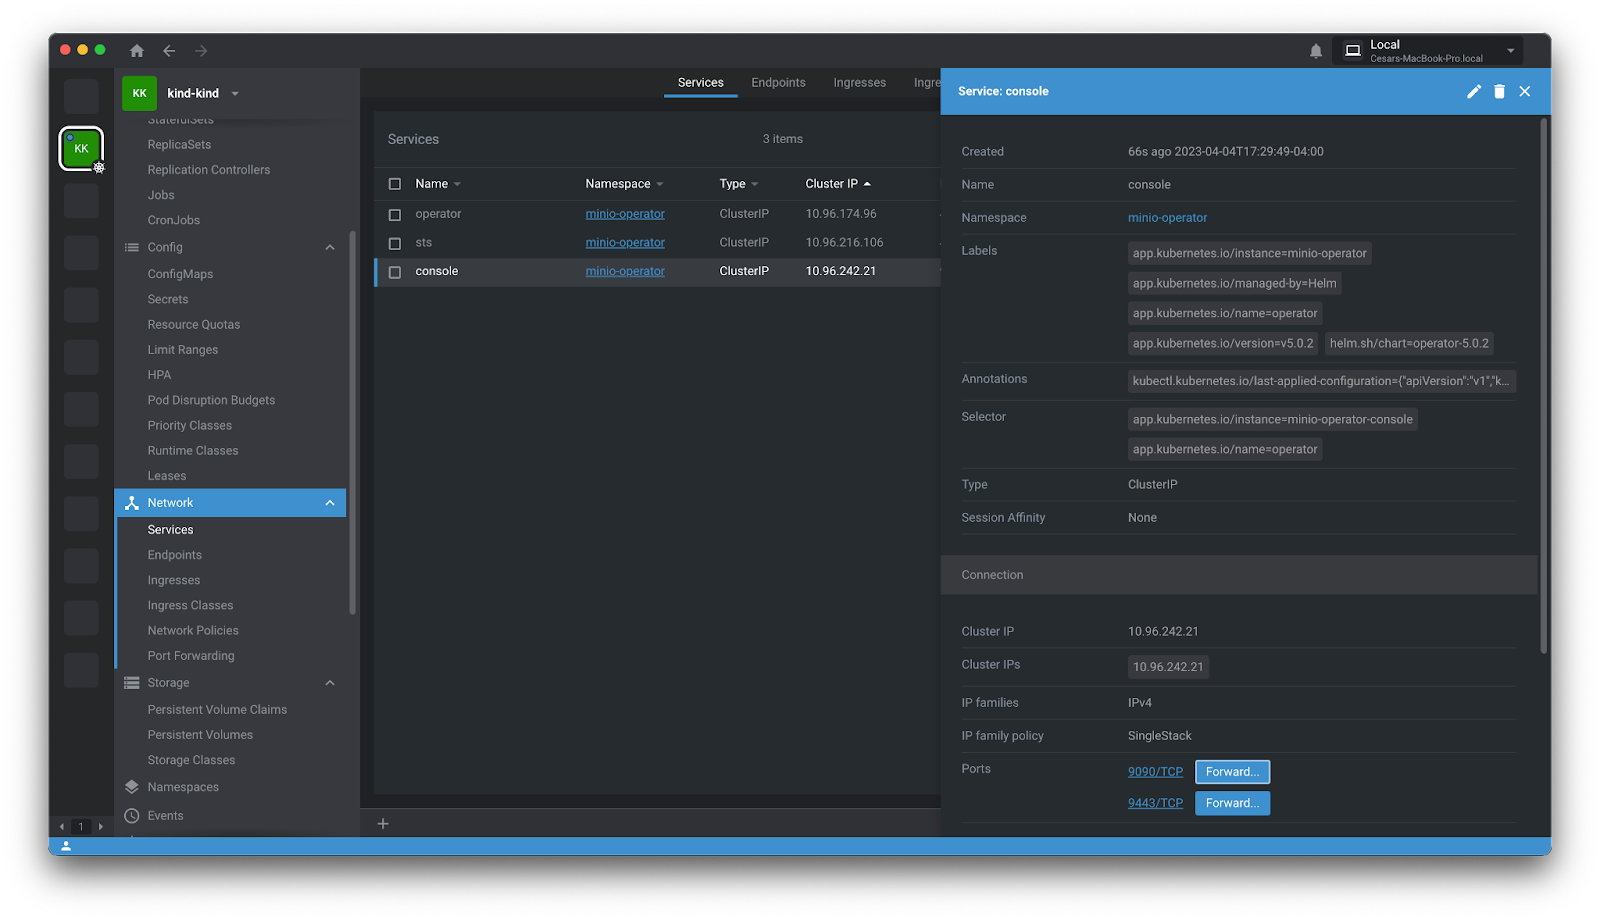Viewport: 1600px width, 920px height.
Task: Go back using the left arrow
Action: click(x=169, y=51)
